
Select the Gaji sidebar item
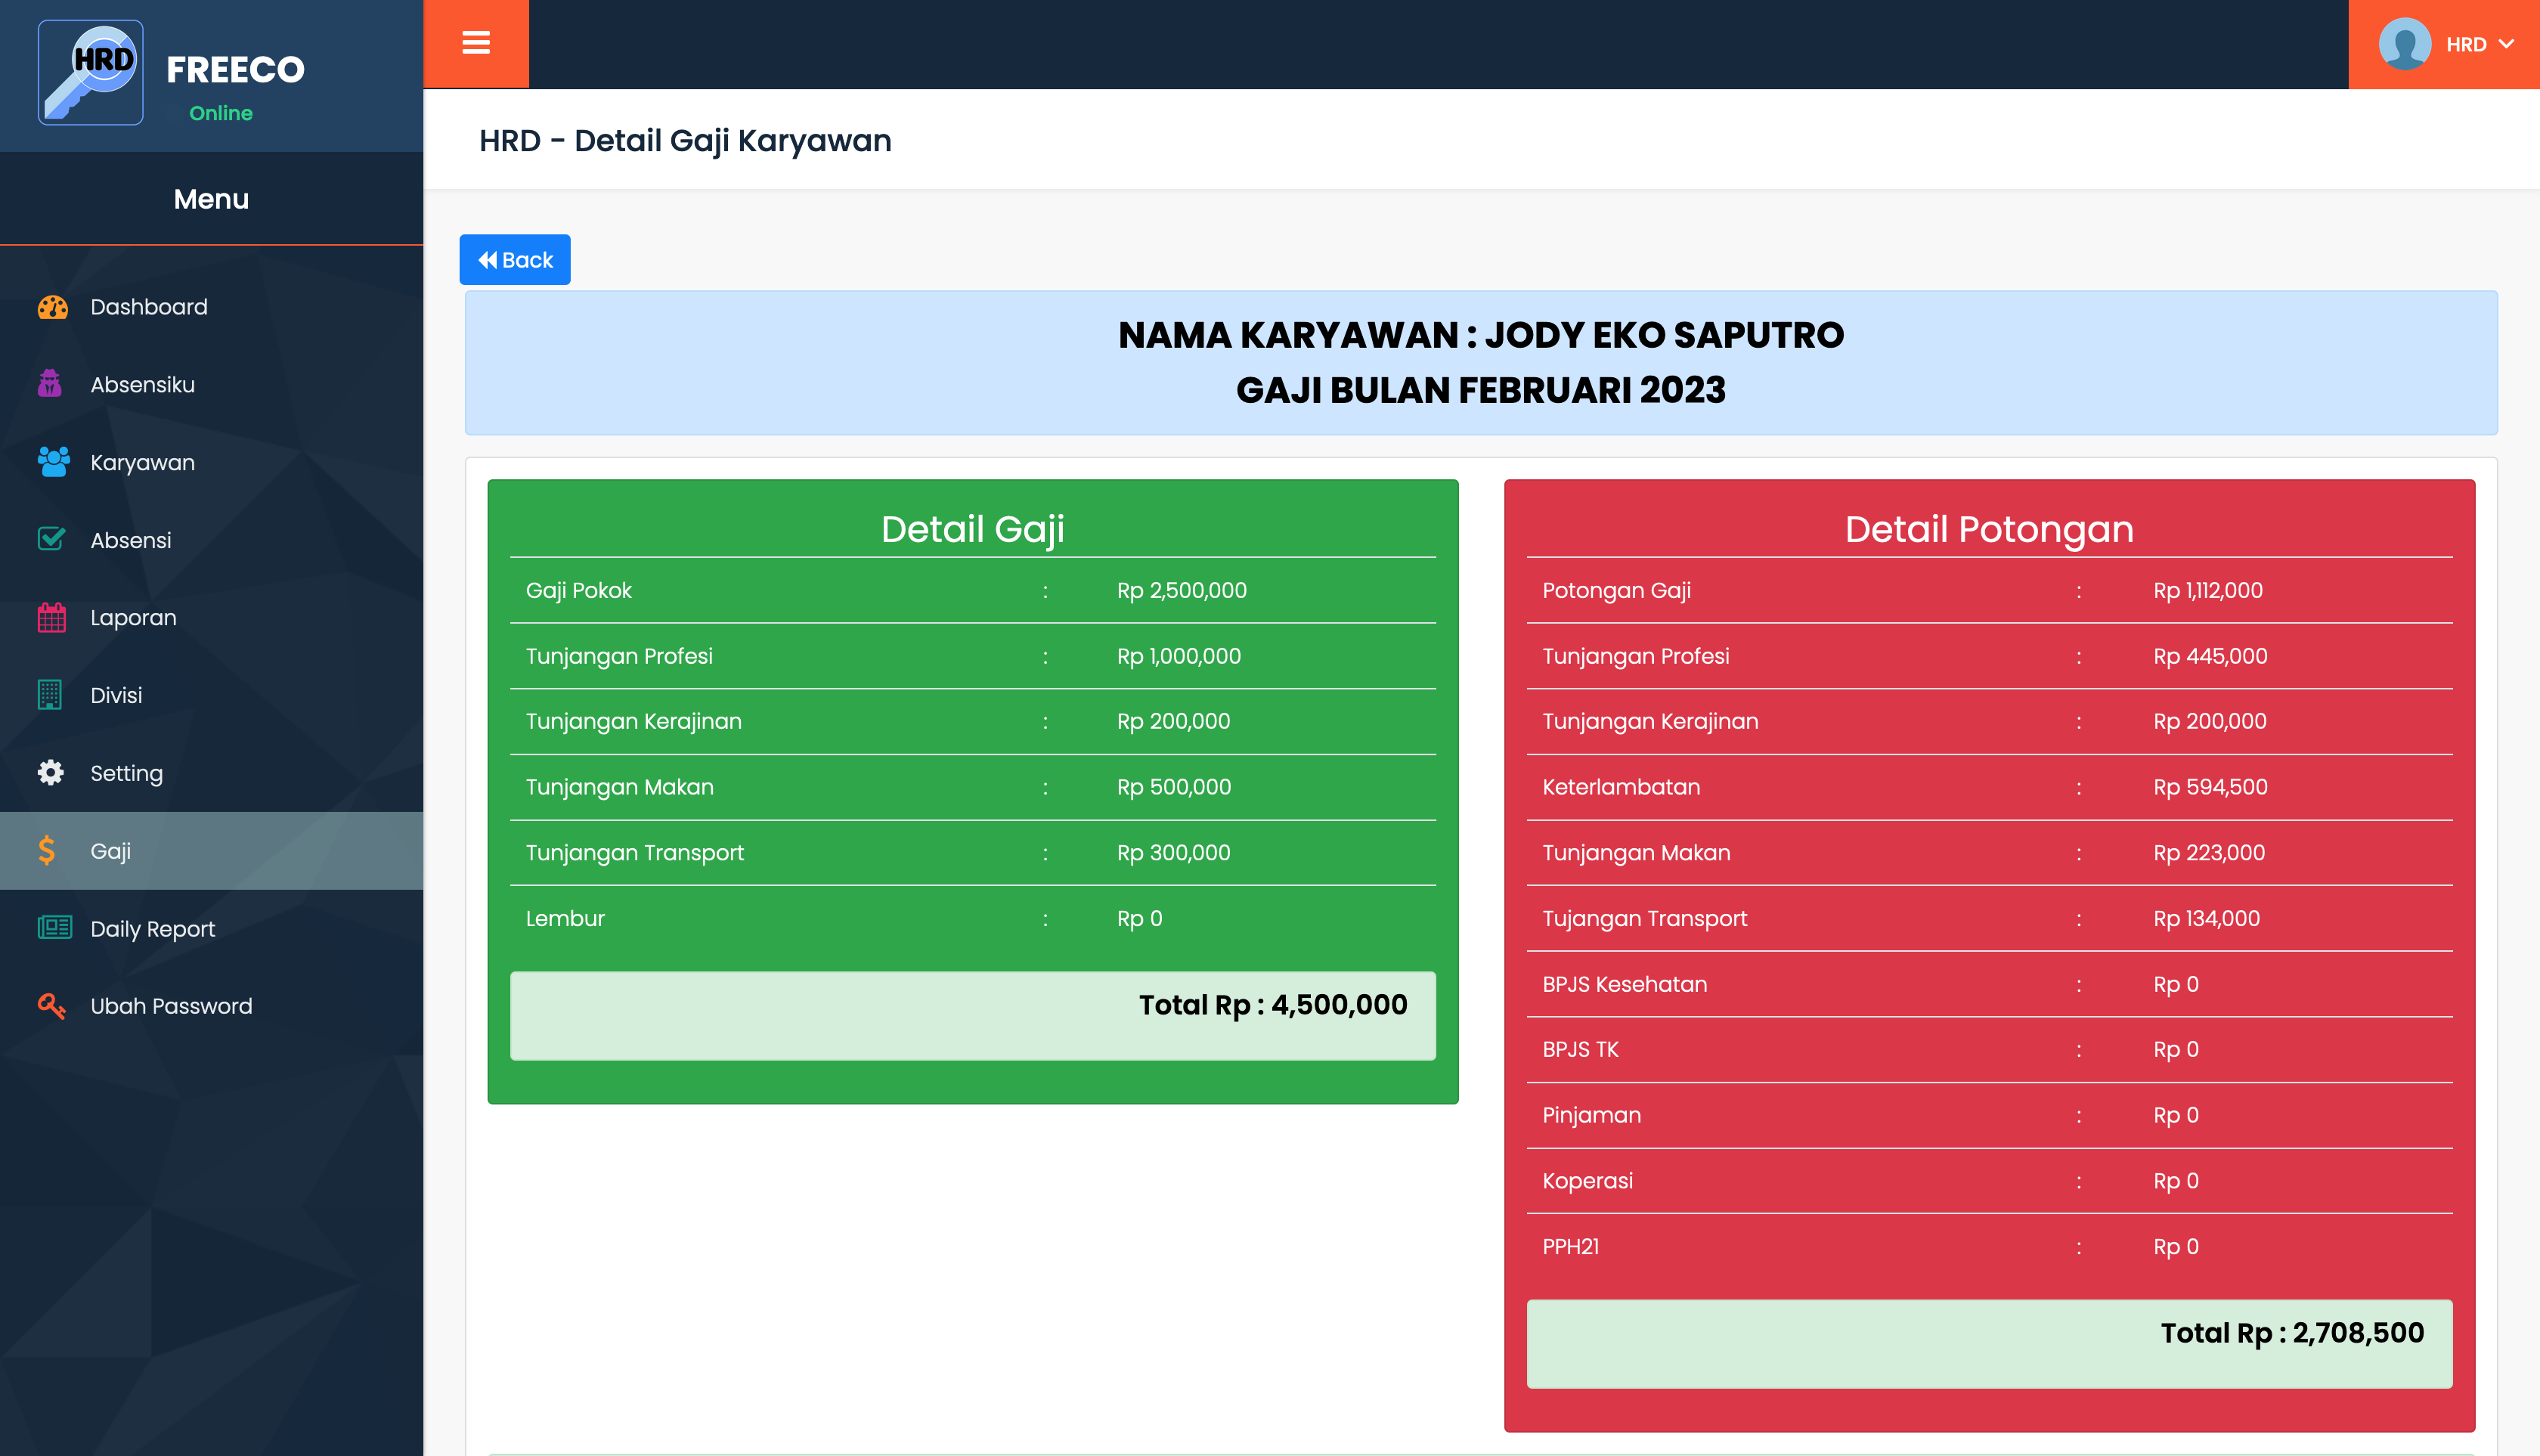[211, 850]
